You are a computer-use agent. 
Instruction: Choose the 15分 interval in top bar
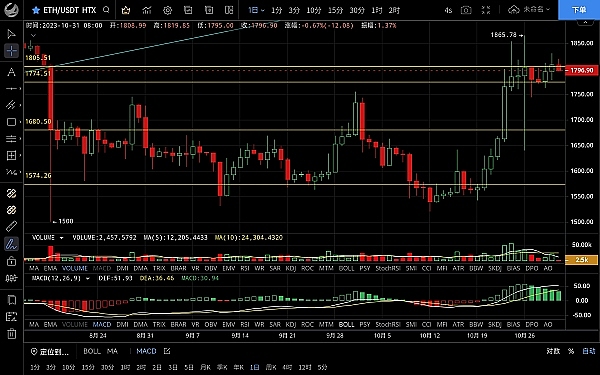[335, 10]
